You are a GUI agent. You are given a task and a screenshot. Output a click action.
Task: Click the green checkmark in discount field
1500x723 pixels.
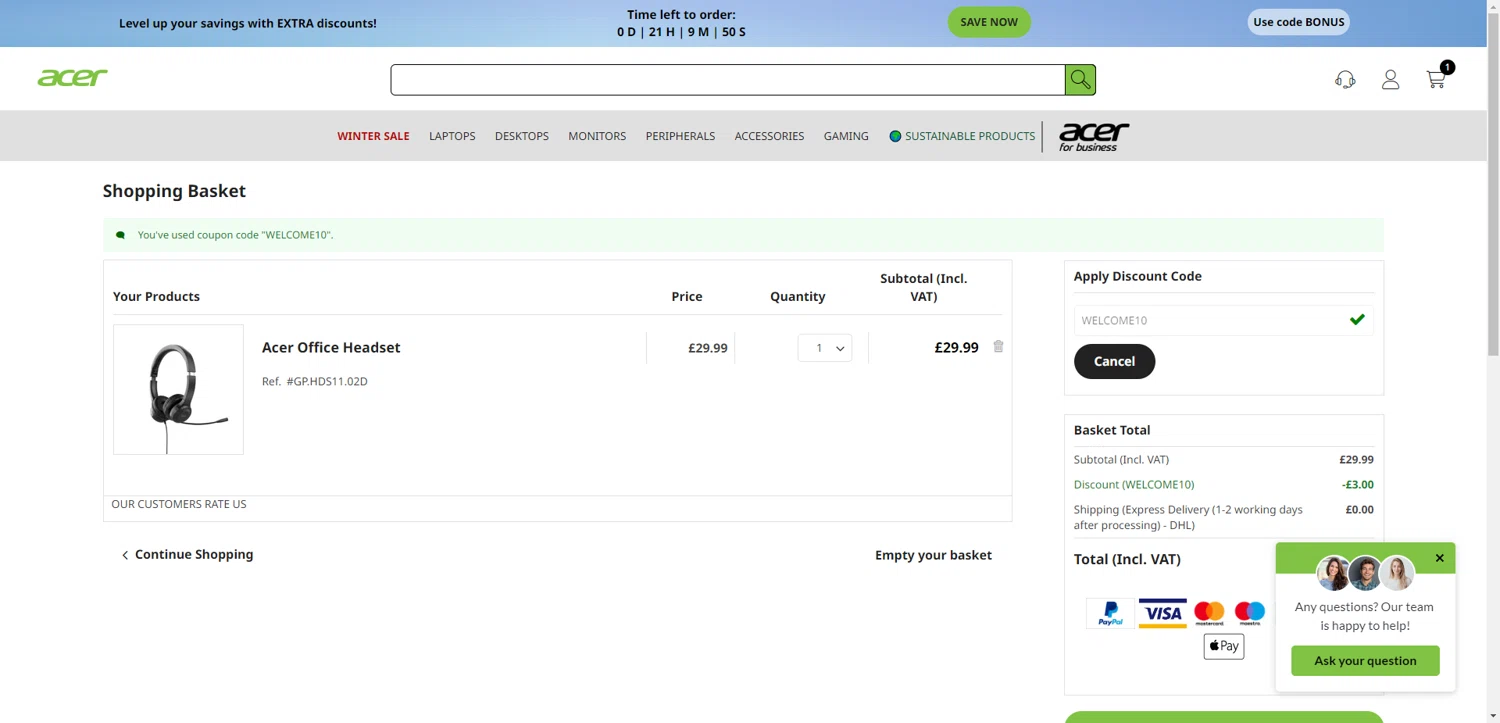point(1357,320)
